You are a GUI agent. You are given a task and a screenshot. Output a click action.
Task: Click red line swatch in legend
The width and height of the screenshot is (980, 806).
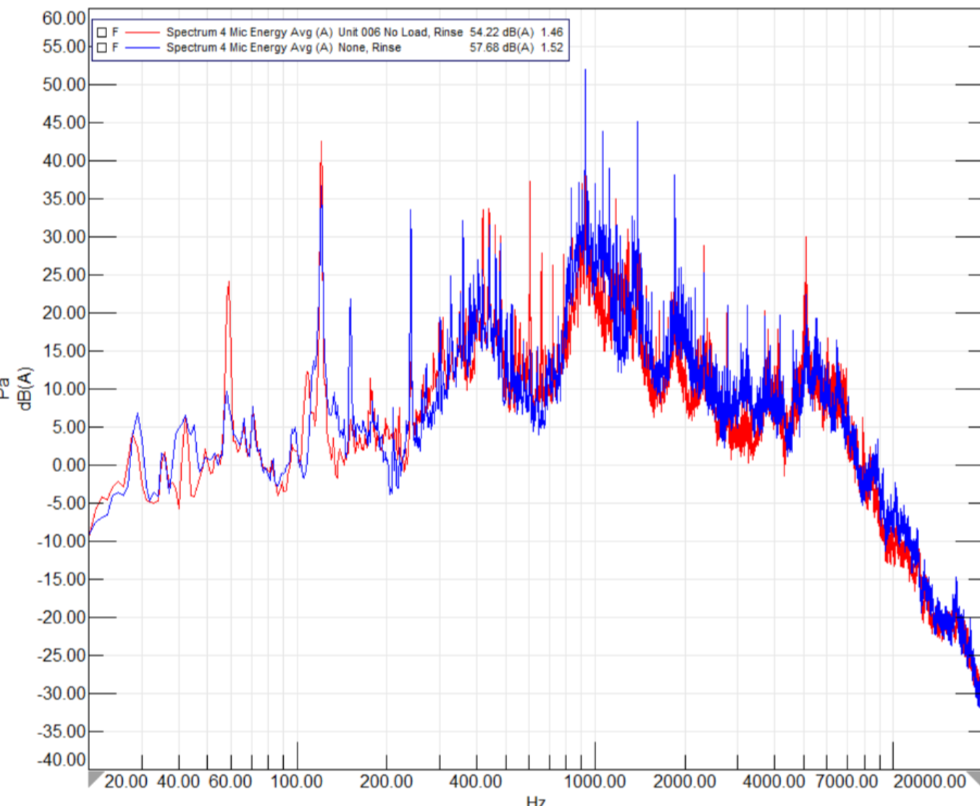click(142, 32)
